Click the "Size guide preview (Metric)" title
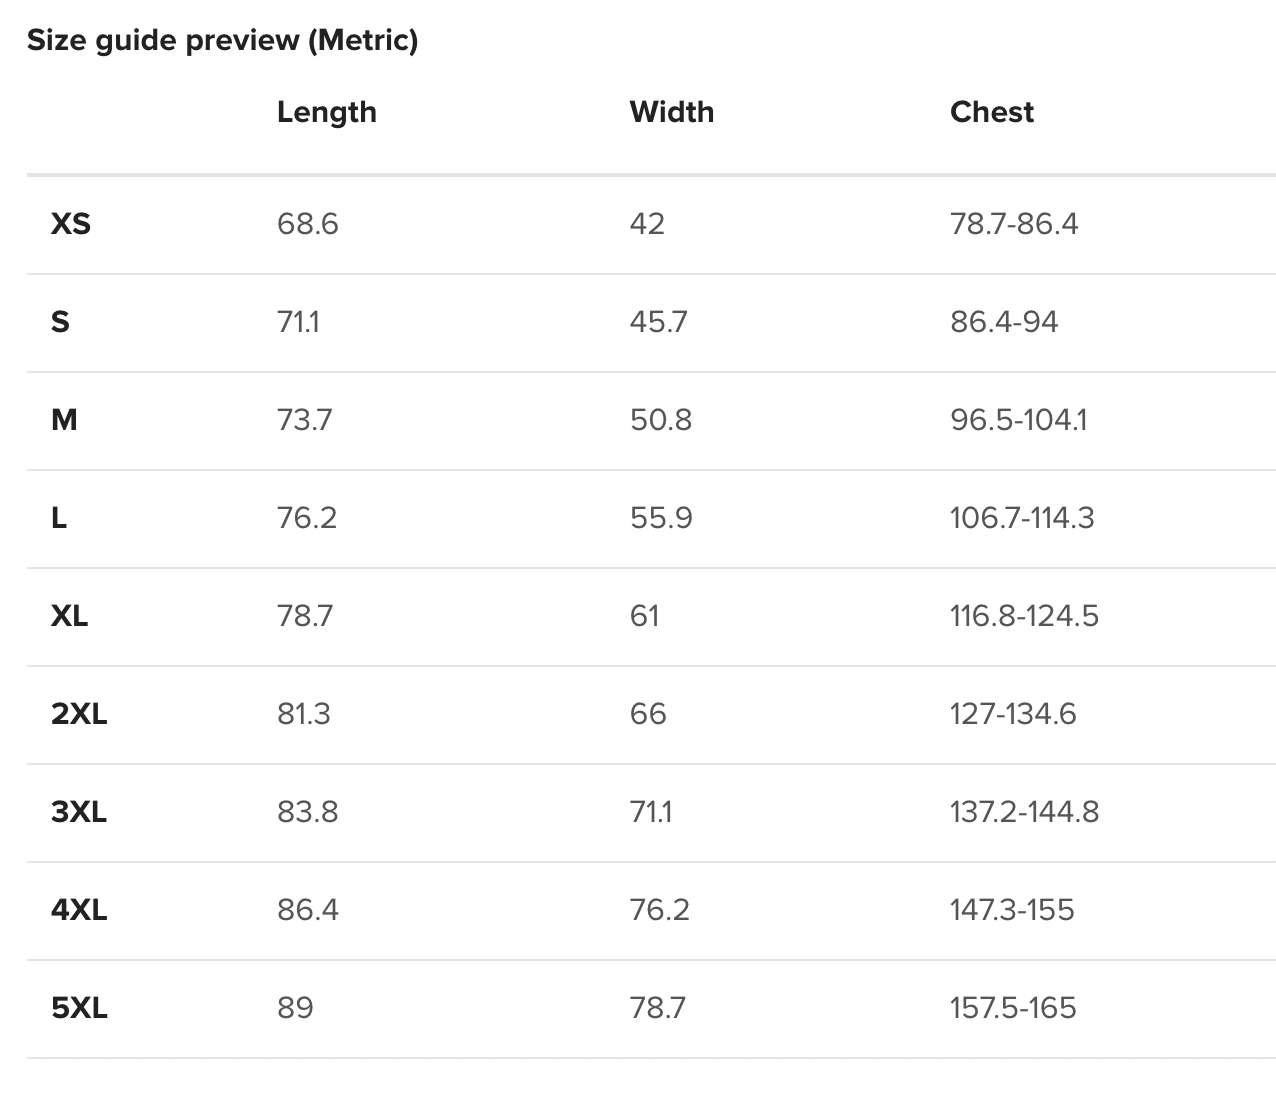Screen dimensions: 1276x1120 (x=222, y=40)
